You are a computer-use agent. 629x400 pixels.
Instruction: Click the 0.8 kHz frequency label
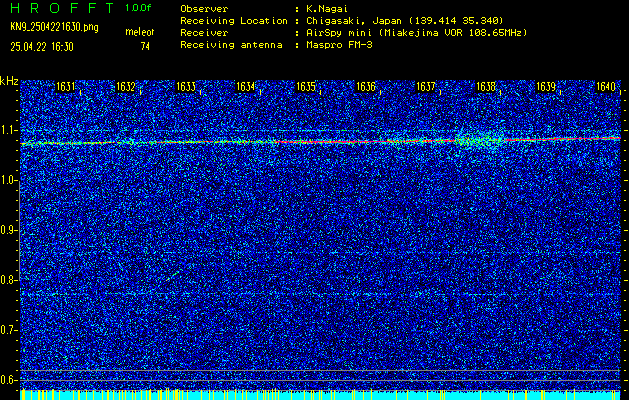8,280
